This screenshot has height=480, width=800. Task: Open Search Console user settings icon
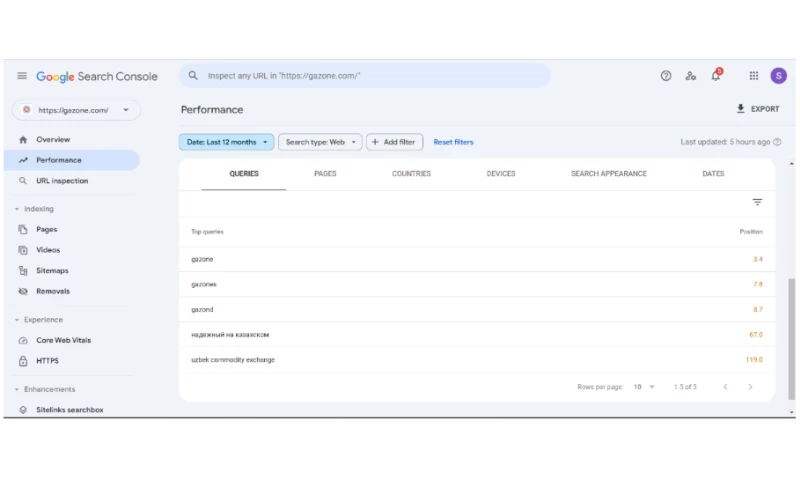[690, 76]
